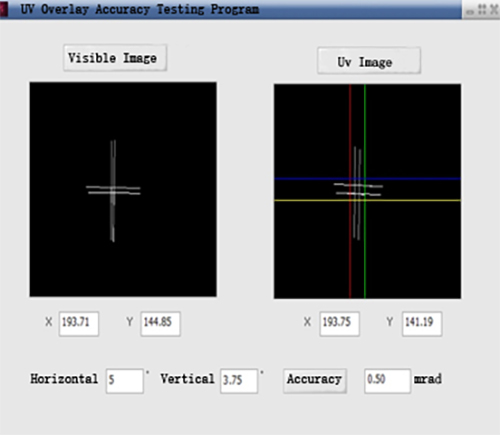
Task: Minimize the testing program window
Action: 470,11
